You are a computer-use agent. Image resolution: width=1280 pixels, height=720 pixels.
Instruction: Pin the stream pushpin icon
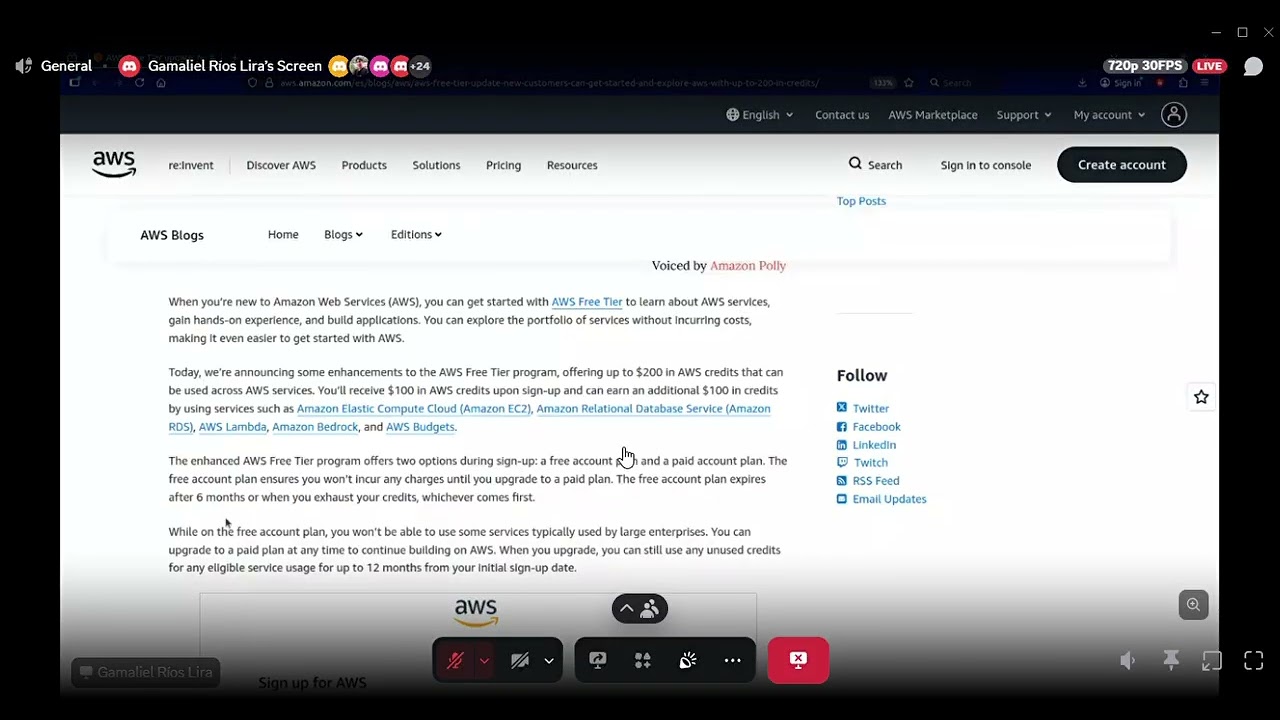click(1171, 661)
